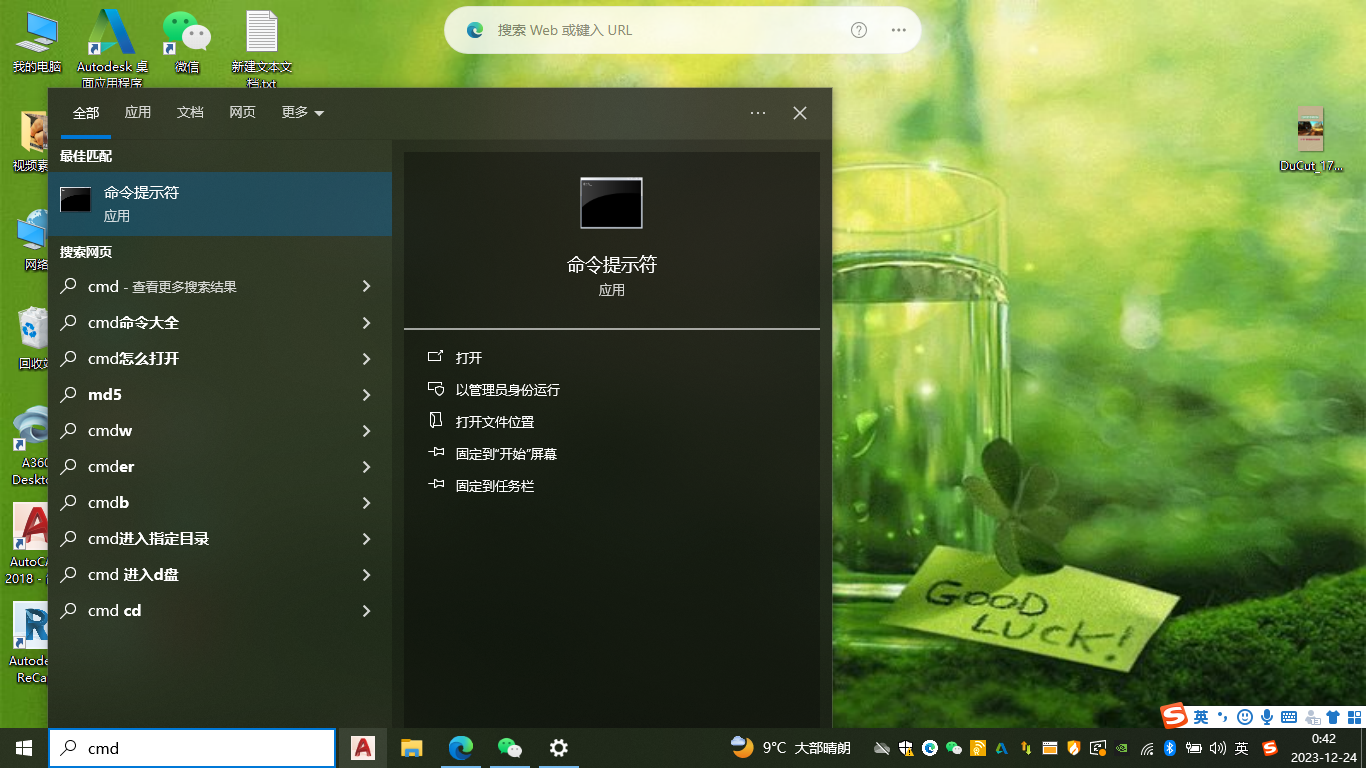1366x768 pixels.
Task: Expand the cmd cd suggestion chevron
Action: tap(366, 611)
